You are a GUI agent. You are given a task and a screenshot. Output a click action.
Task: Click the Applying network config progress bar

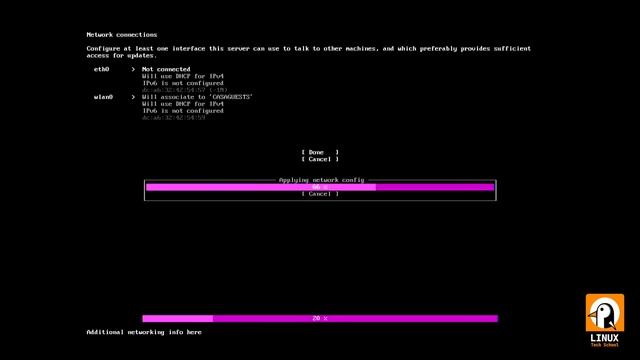(320, 187)
